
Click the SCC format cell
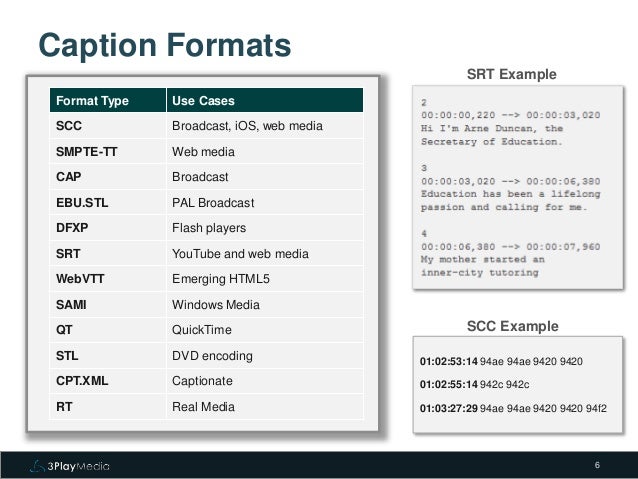pos(108,126)
